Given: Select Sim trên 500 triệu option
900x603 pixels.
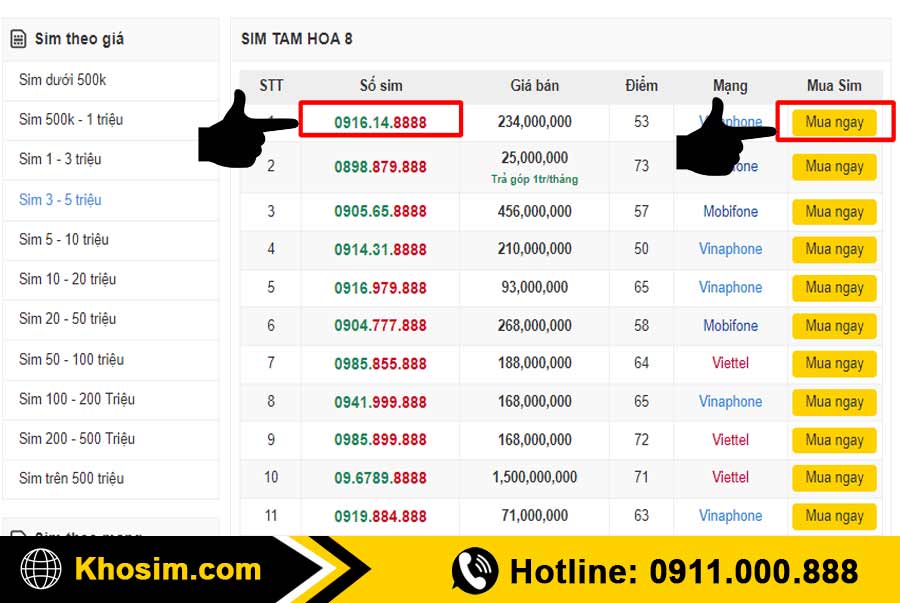Looking at the screenshot, I should pyautogui.click(x=71, y=478).
